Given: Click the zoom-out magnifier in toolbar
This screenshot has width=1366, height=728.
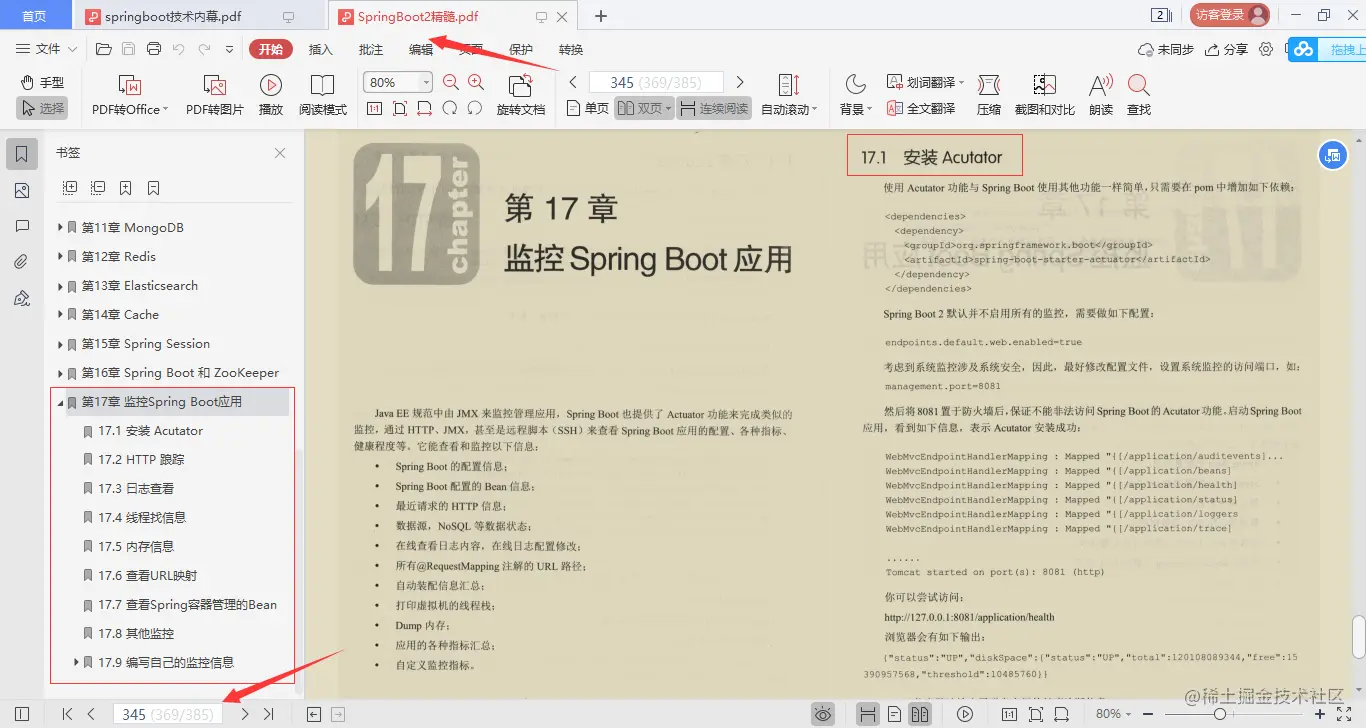Looking at the screenshot, I should coord(450,83).
